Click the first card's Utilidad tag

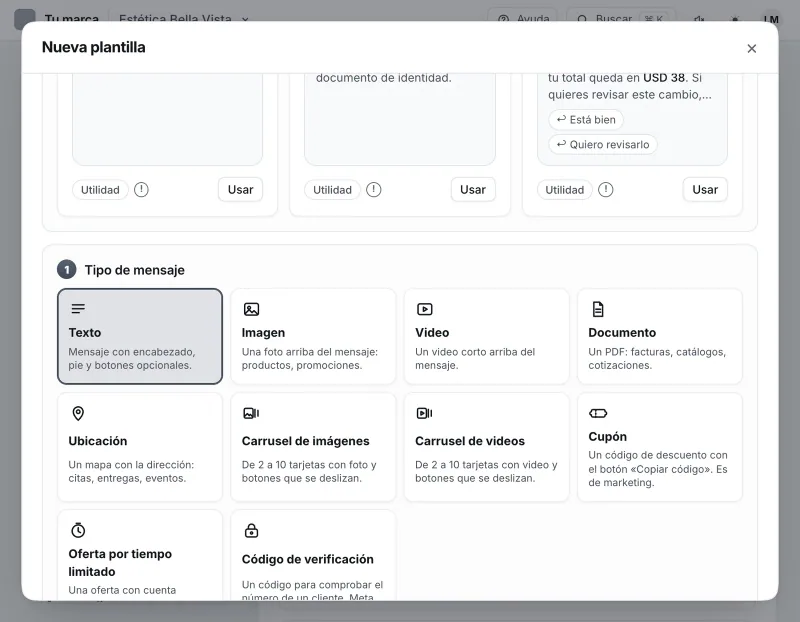tap(100, 190)
